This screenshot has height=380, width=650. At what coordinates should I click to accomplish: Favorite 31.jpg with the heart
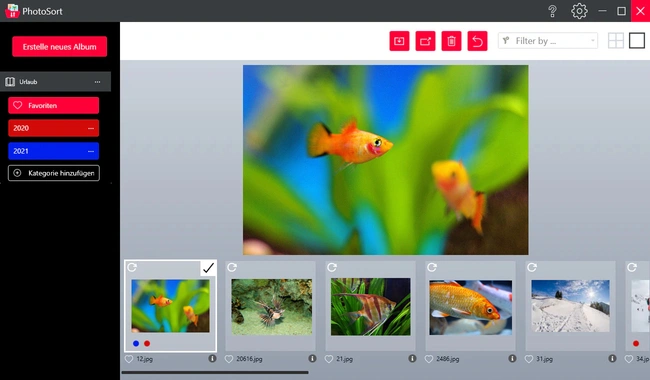(529, 359)
